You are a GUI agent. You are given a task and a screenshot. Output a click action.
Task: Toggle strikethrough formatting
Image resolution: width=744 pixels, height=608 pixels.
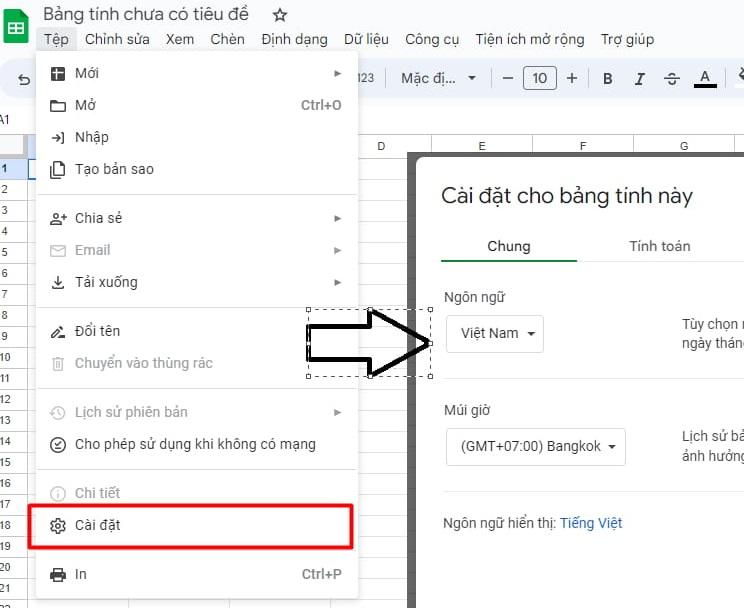point(672,78)
